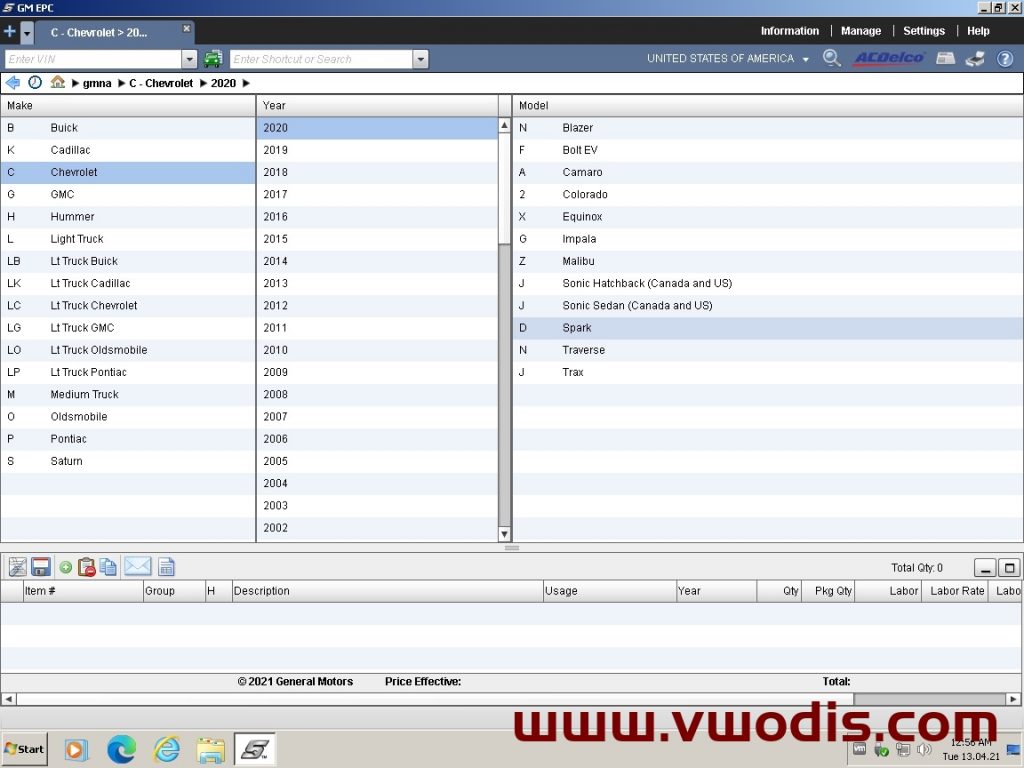
Task: Click clipboard delete icon
Action: 86,567
